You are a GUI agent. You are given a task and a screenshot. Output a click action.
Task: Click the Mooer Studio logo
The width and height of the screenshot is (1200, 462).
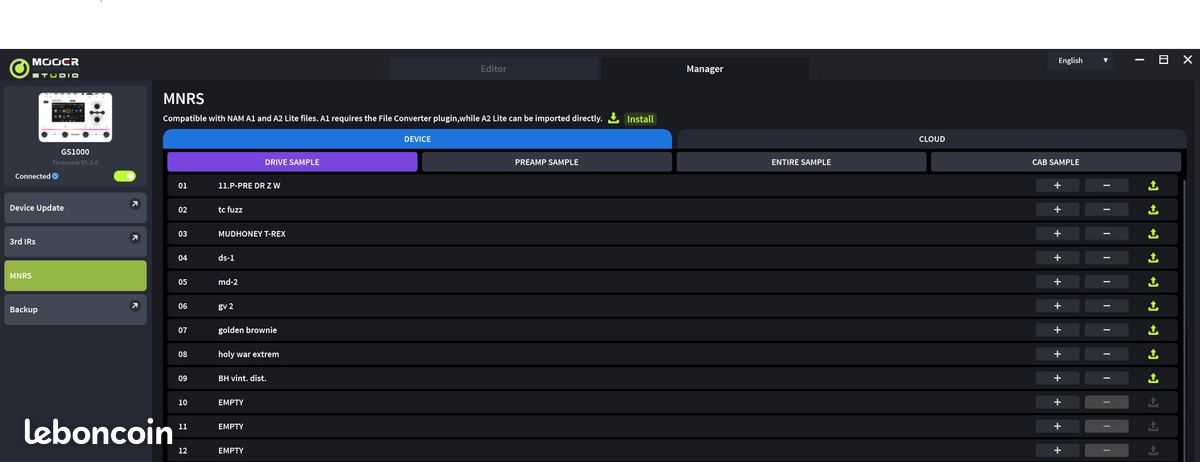(x=45, y=68)
